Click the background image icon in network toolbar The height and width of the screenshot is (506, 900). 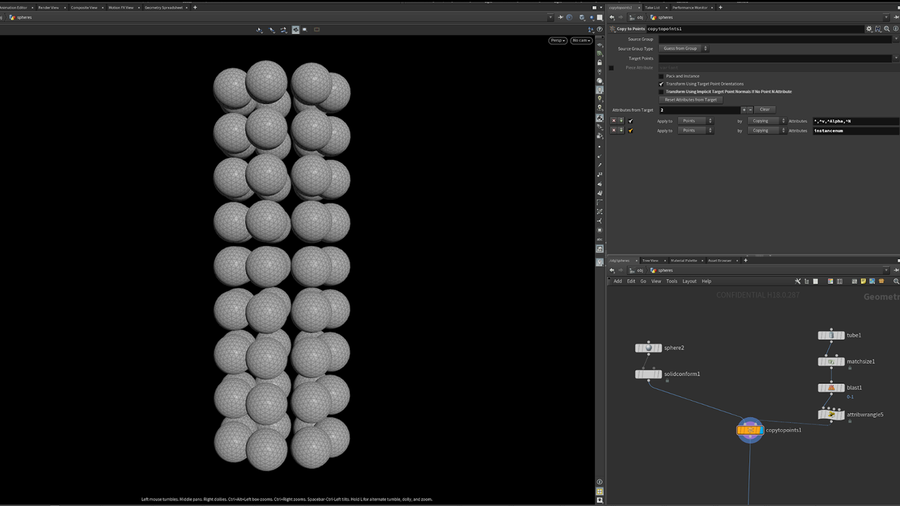872,281
